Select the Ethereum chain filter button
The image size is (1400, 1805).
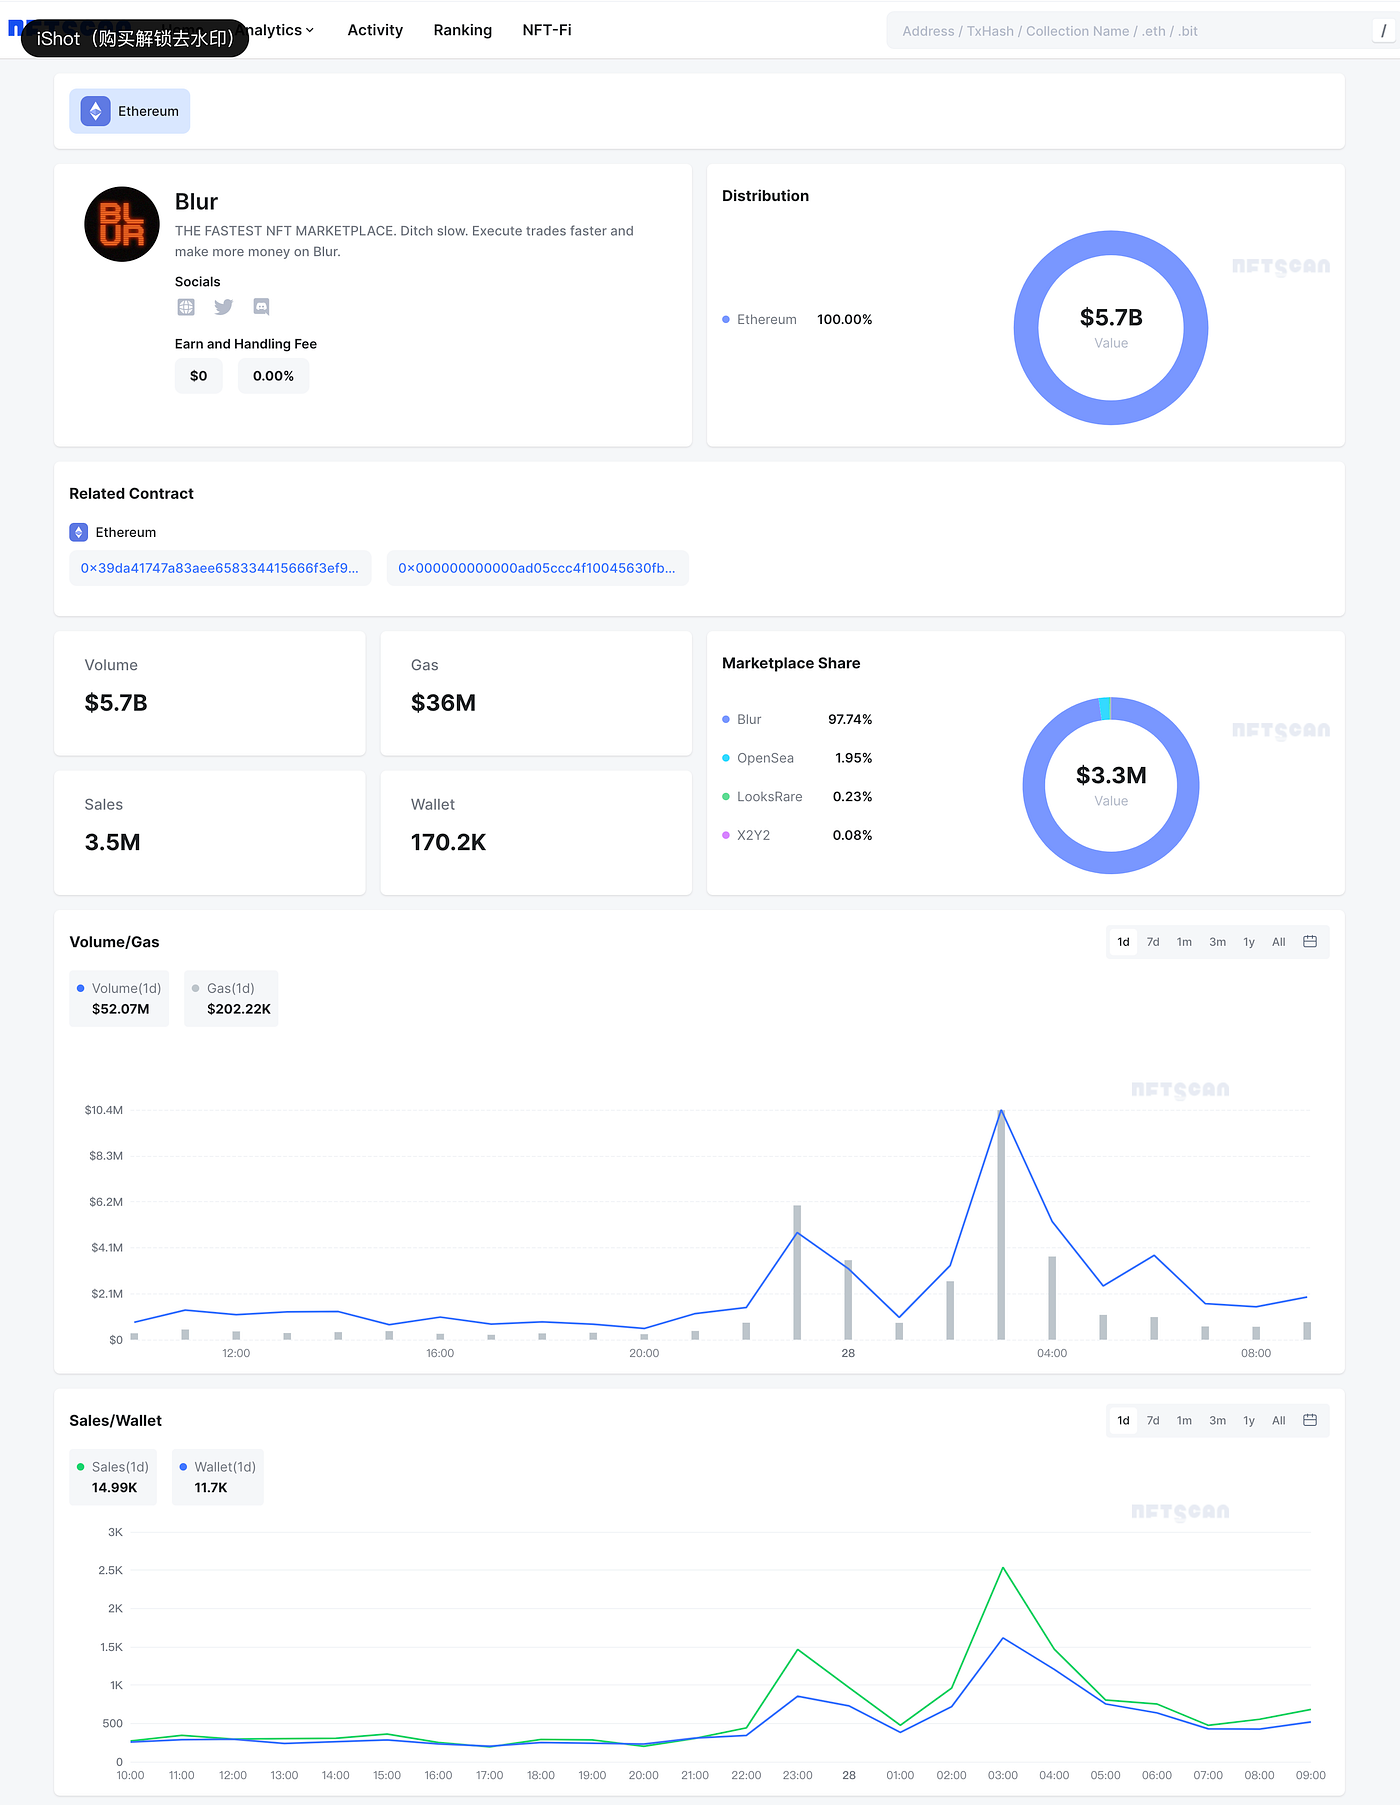click(130, 111)
